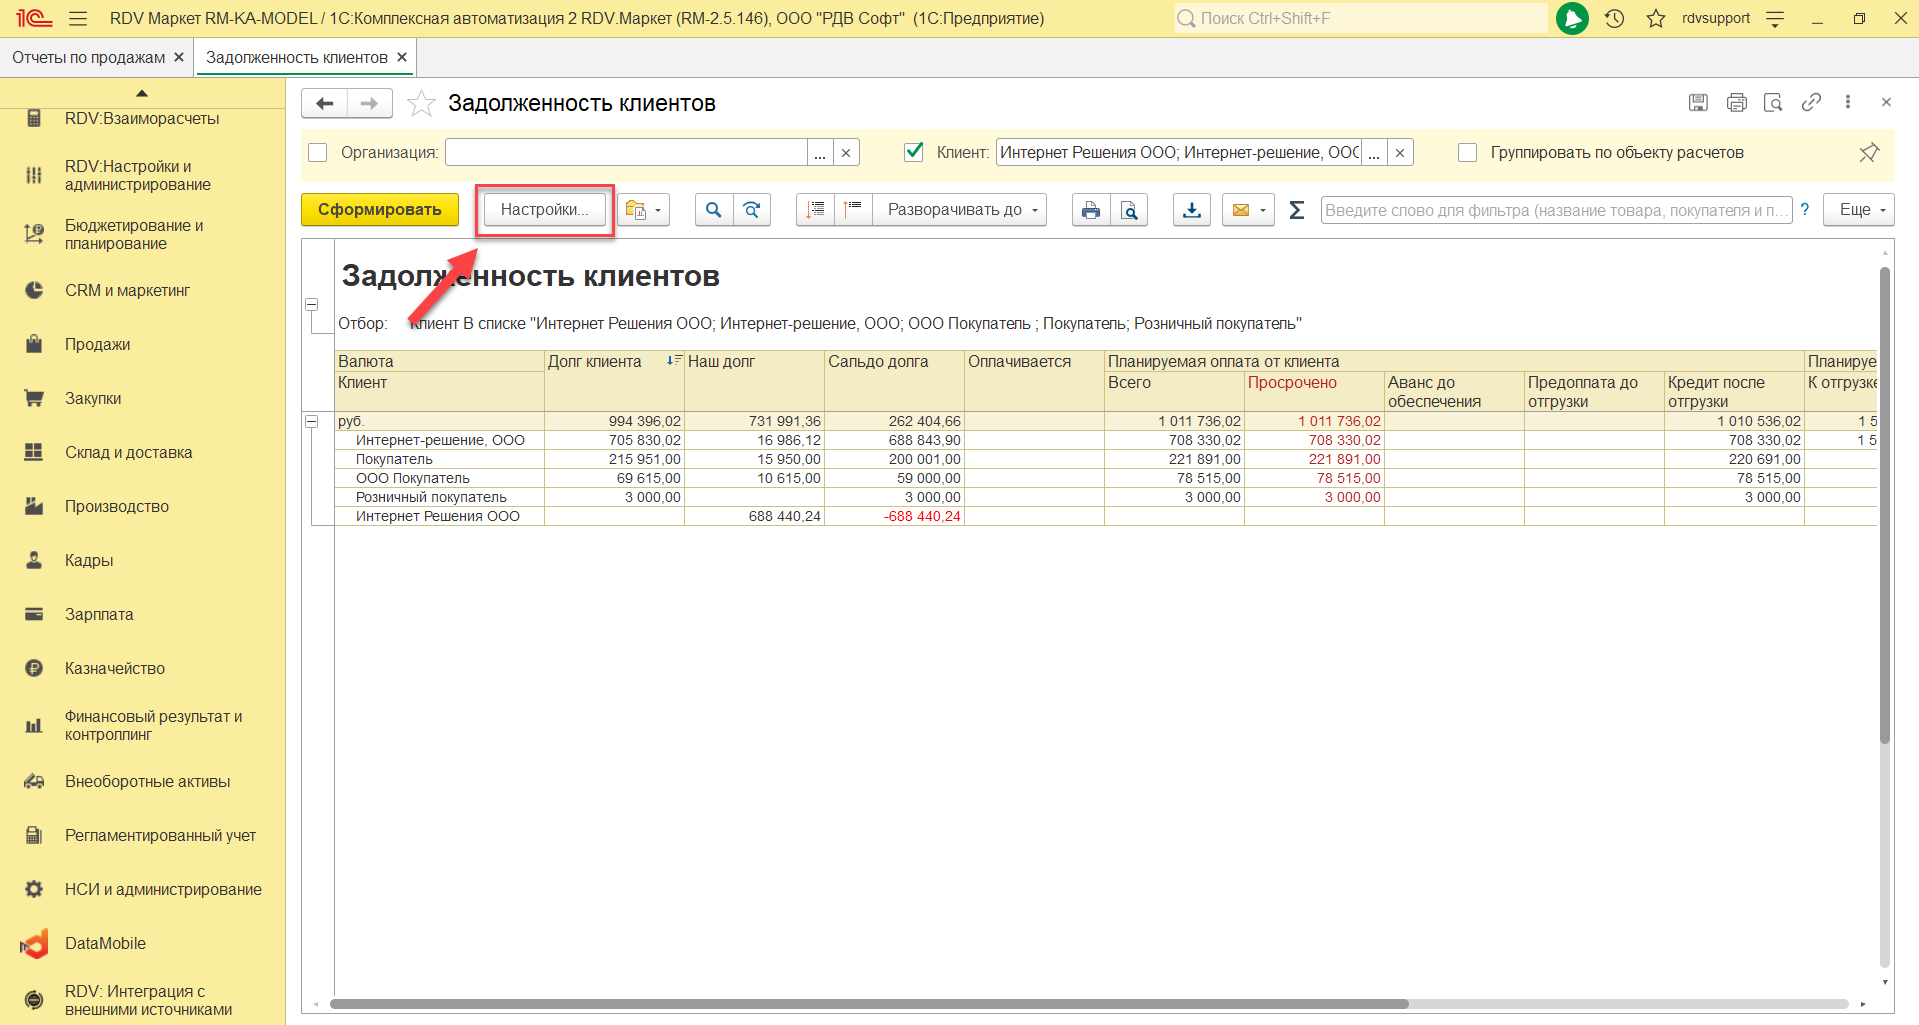Image resolution: width=1919 pixels, height=1025 pixels.
Task: Enable the Организация filter checkbox
Action: pos(318,153)
